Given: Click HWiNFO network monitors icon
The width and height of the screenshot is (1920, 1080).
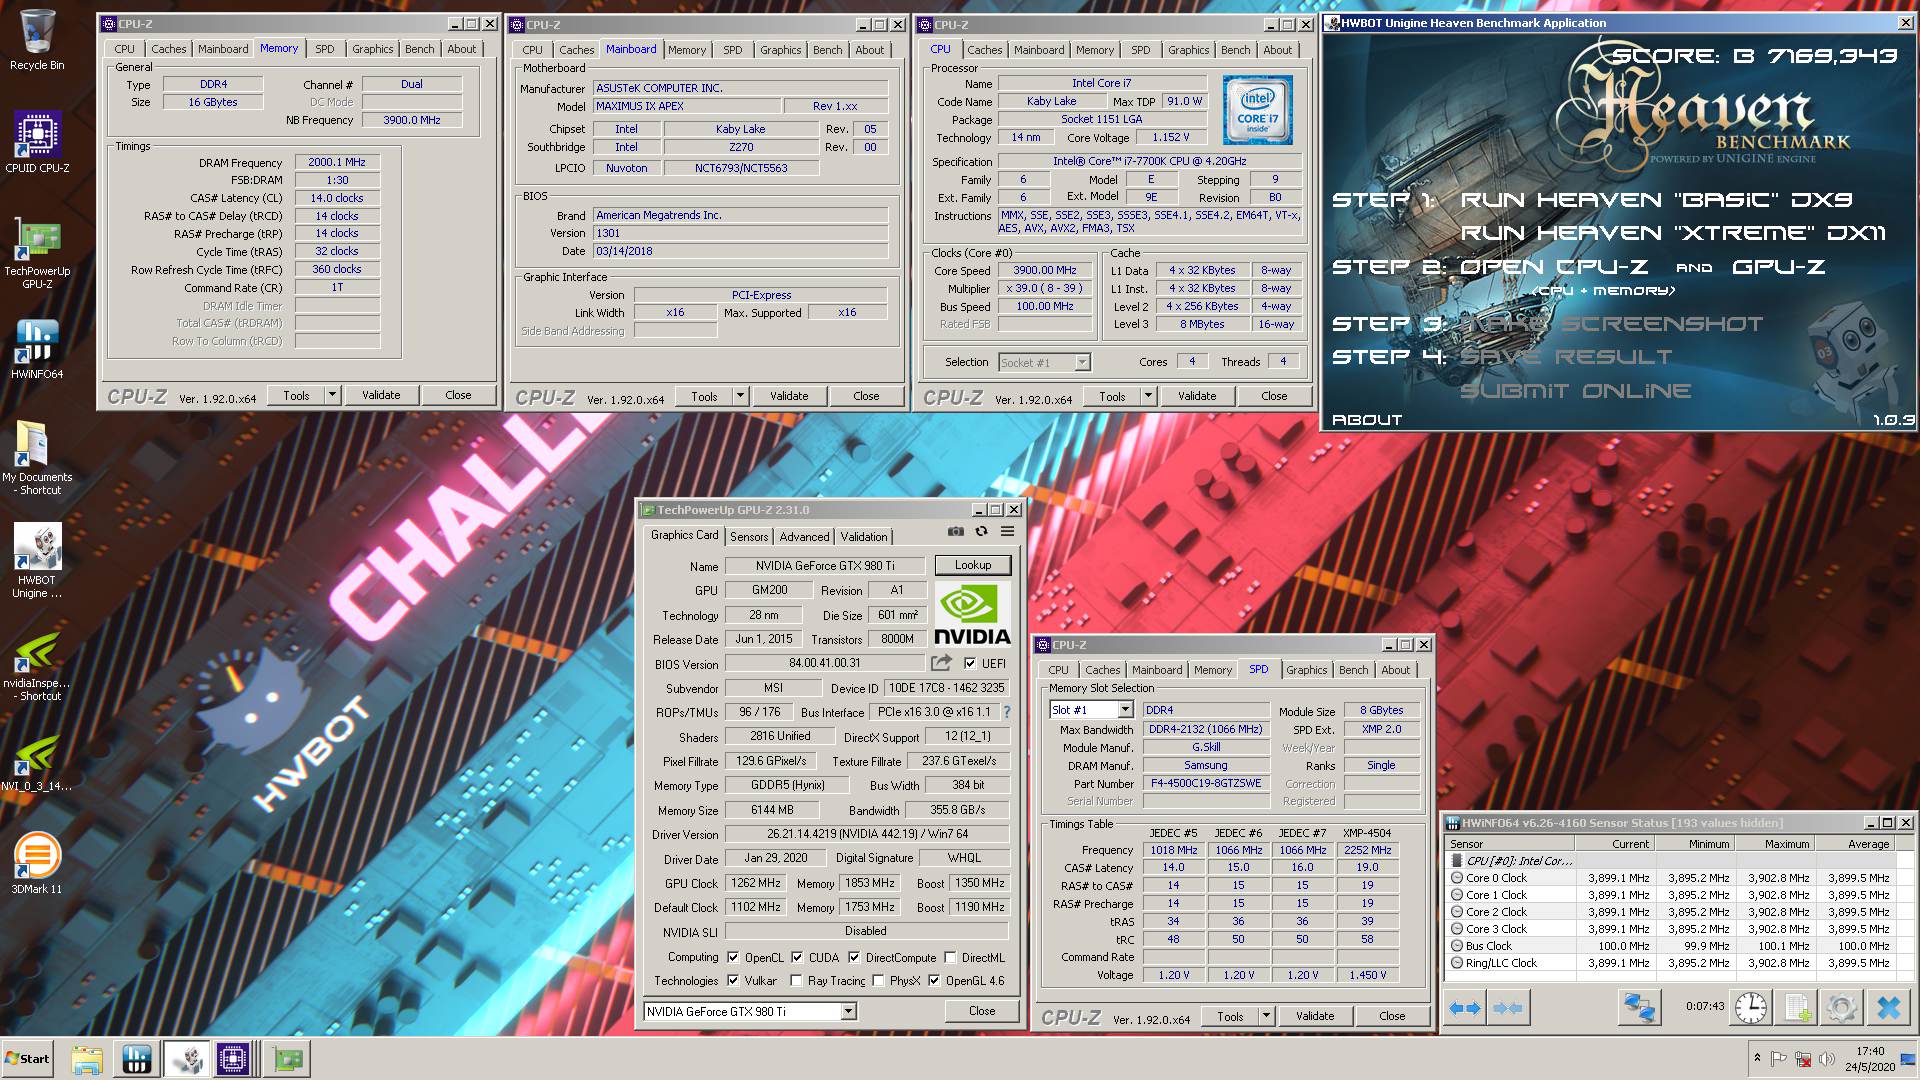Looking at the screenshot, I should [1638, 1007].
